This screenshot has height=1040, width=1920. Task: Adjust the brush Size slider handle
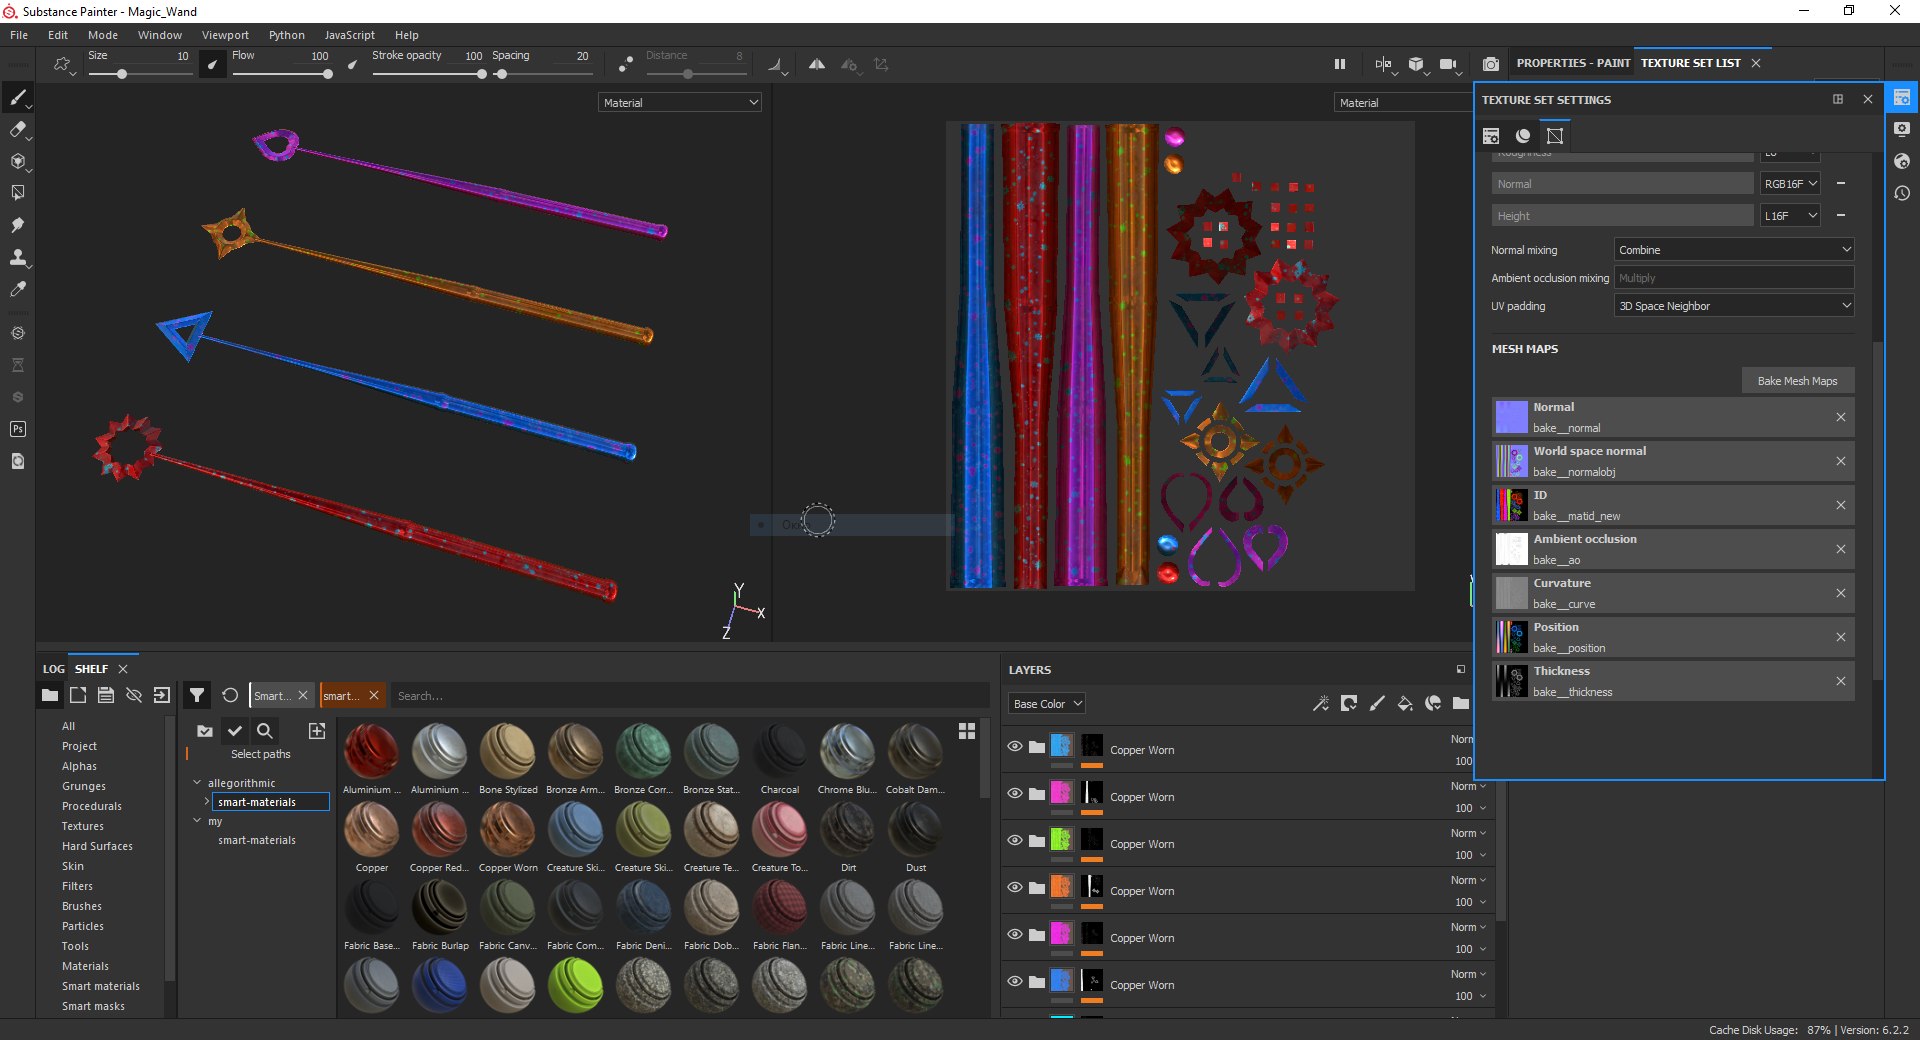(122, 74)
